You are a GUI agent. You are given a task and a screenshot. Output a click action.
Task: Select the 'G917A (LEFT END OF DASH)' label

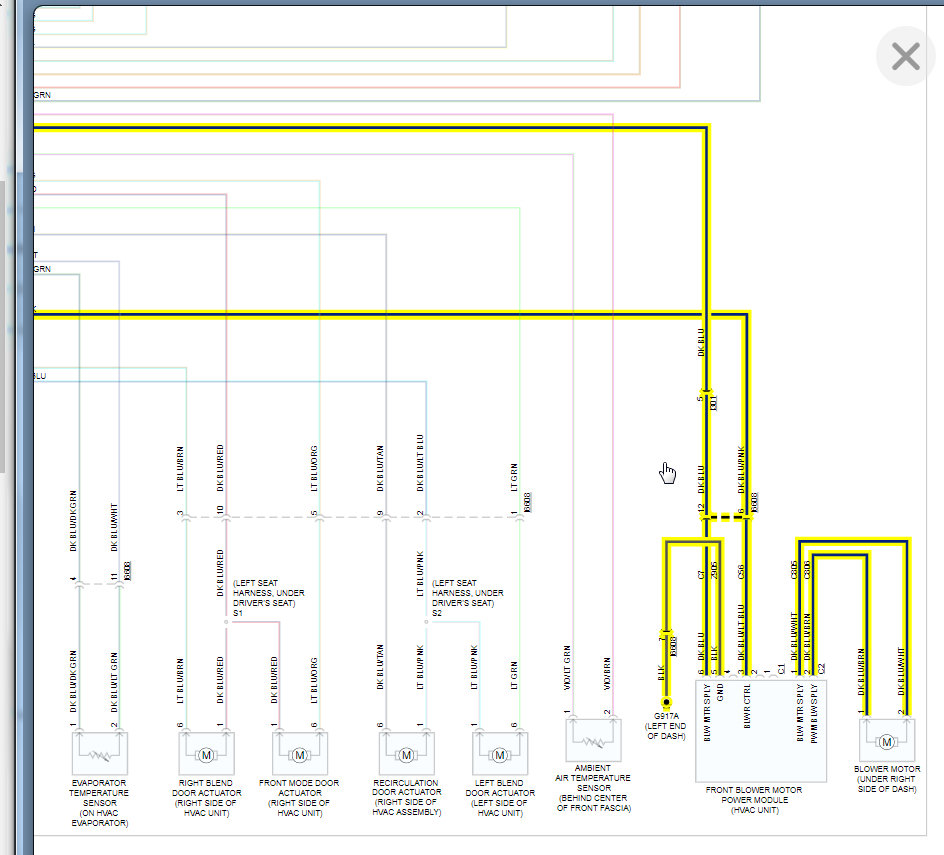[666, 726]
